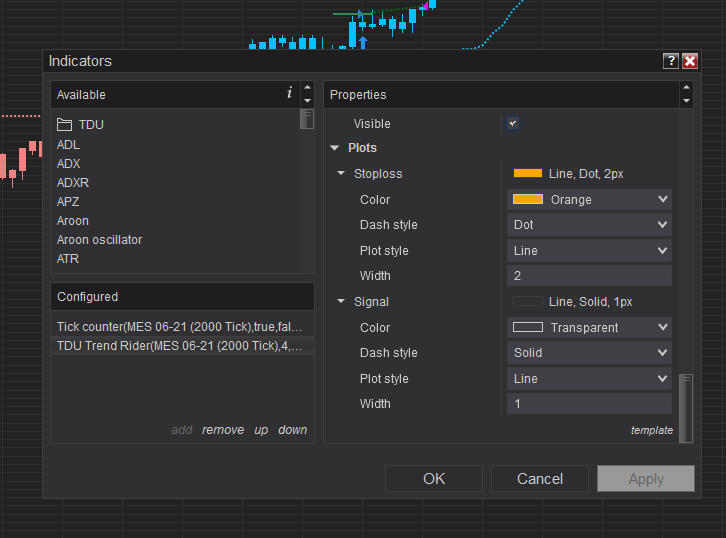Image resolution: width=726 pixels, height=538 pixels.
Task: Close the Indicators dialog
Action: pyautogui.click(x=690, y=61)
